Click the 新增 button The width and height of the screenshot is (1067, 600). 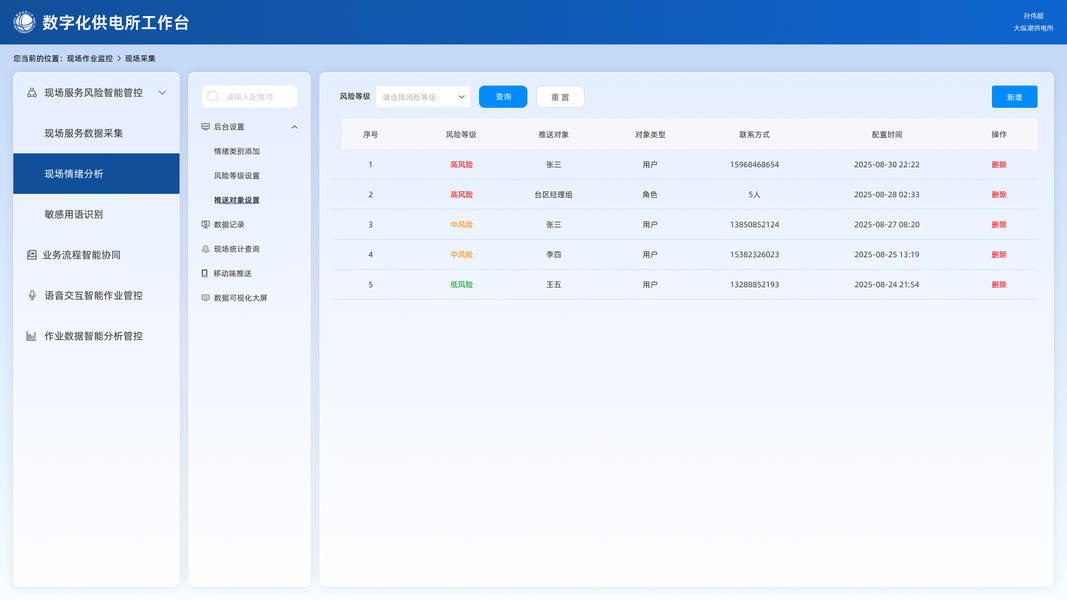point(1014,97)
